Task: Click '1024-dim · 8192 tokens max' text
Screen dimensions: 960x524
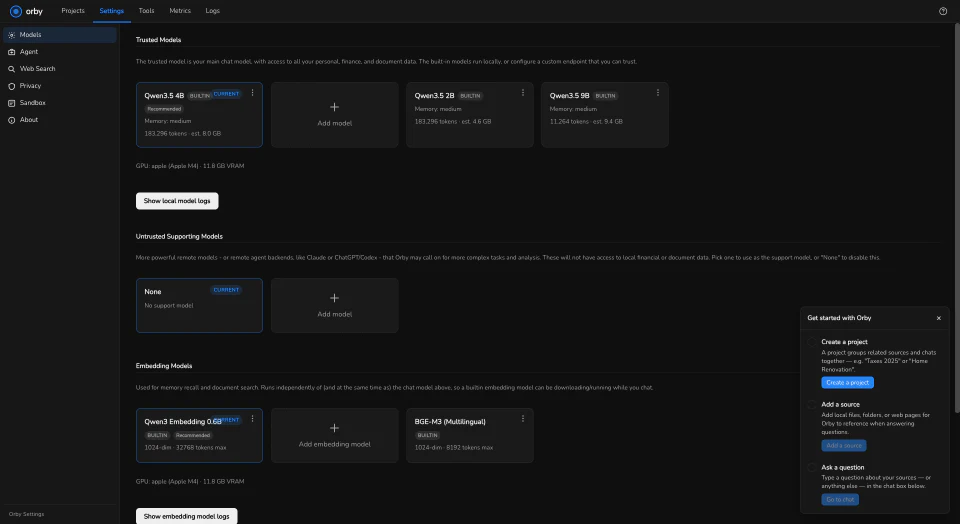Action: tap(452, 447)
